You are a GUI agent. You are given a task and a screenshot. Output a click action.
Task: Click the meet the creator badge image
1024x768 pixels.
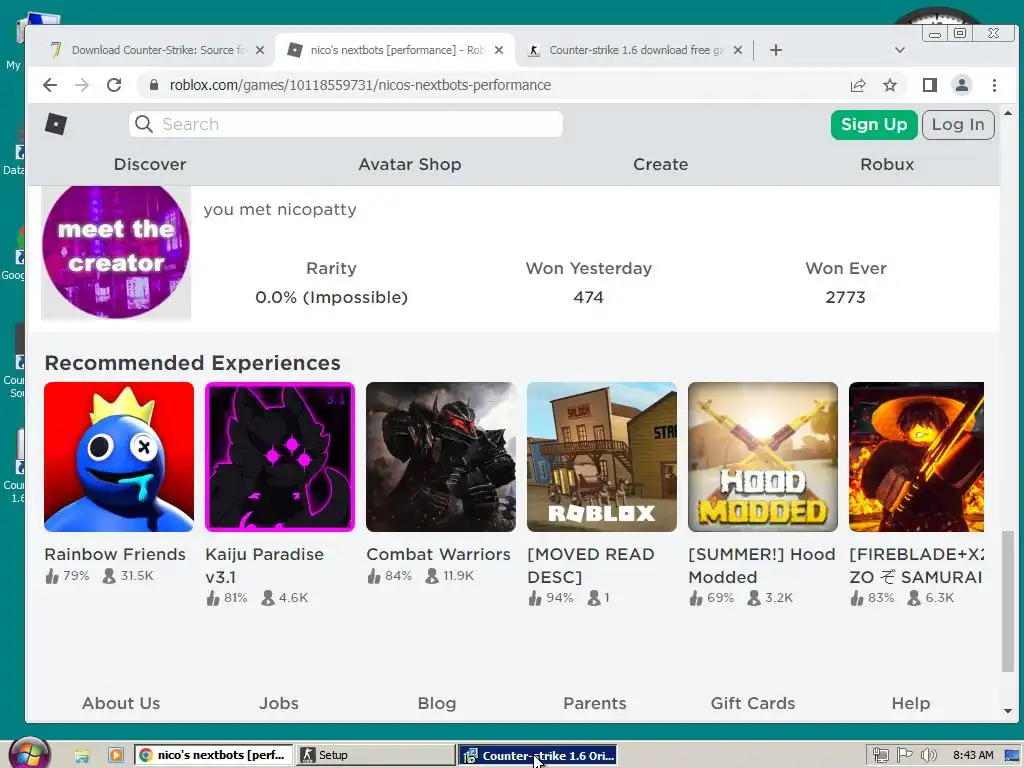pyautogui.click(x=116, y=253)
